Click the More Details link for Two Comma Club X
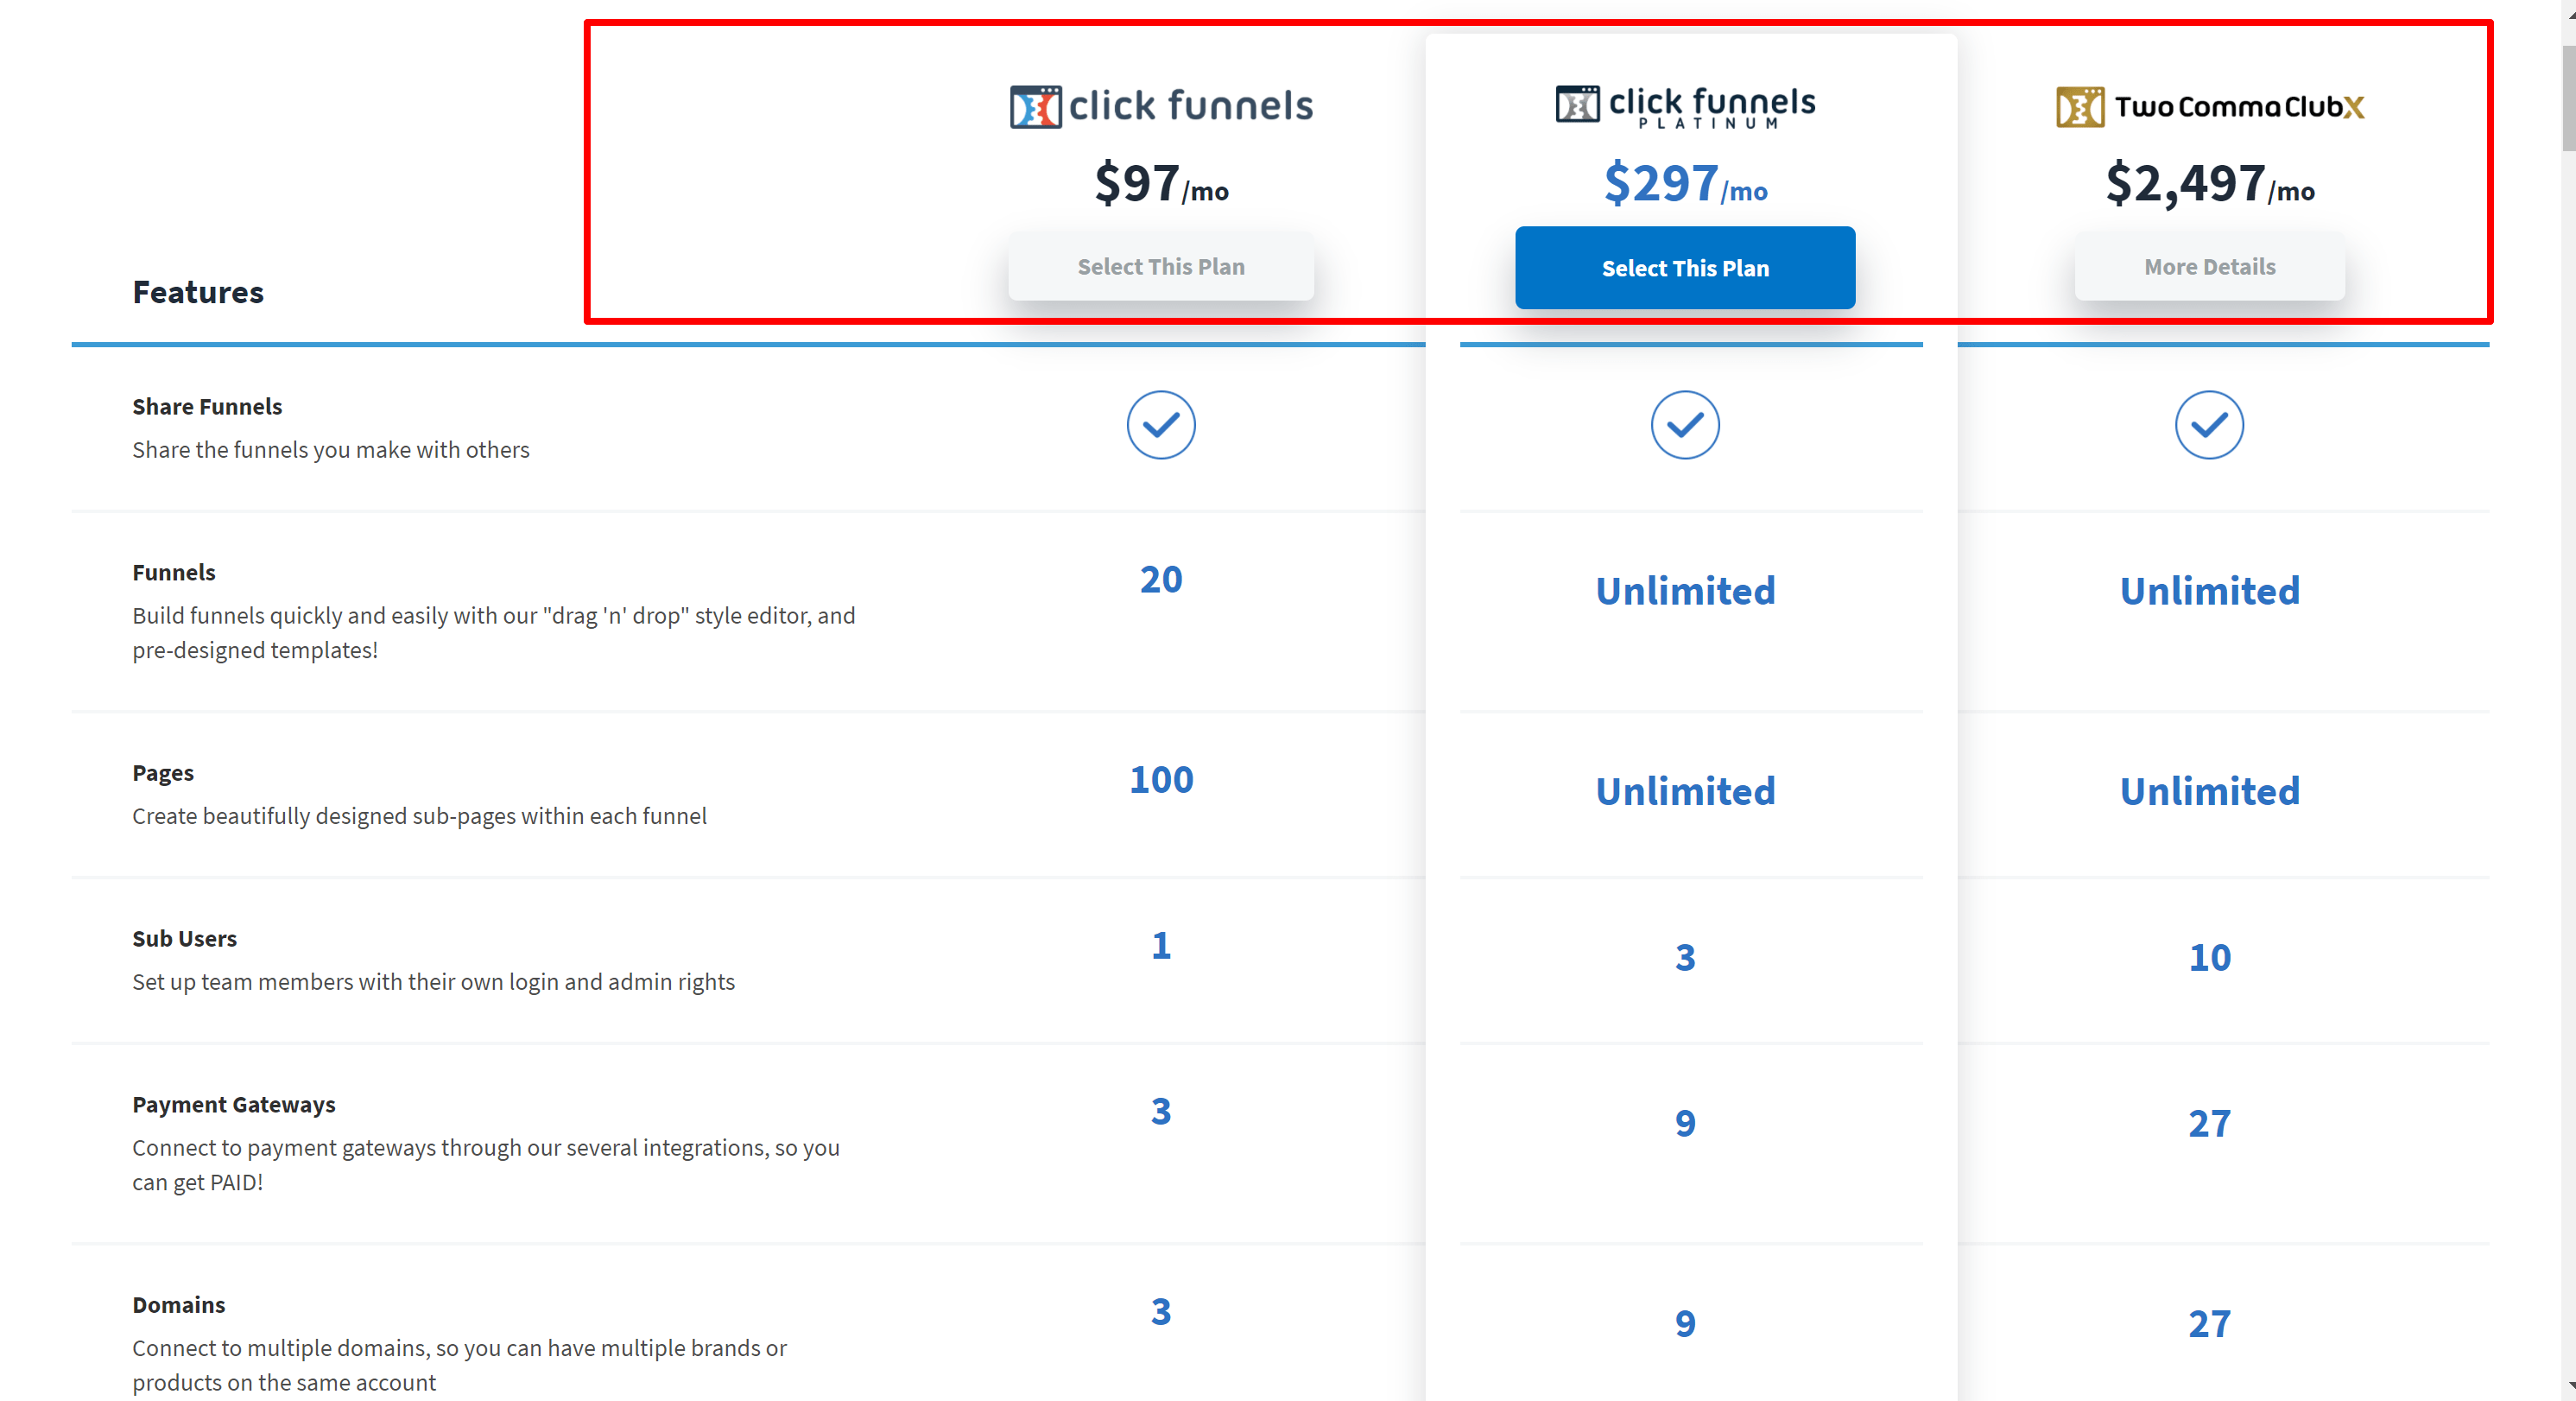 click(2207, 266)
